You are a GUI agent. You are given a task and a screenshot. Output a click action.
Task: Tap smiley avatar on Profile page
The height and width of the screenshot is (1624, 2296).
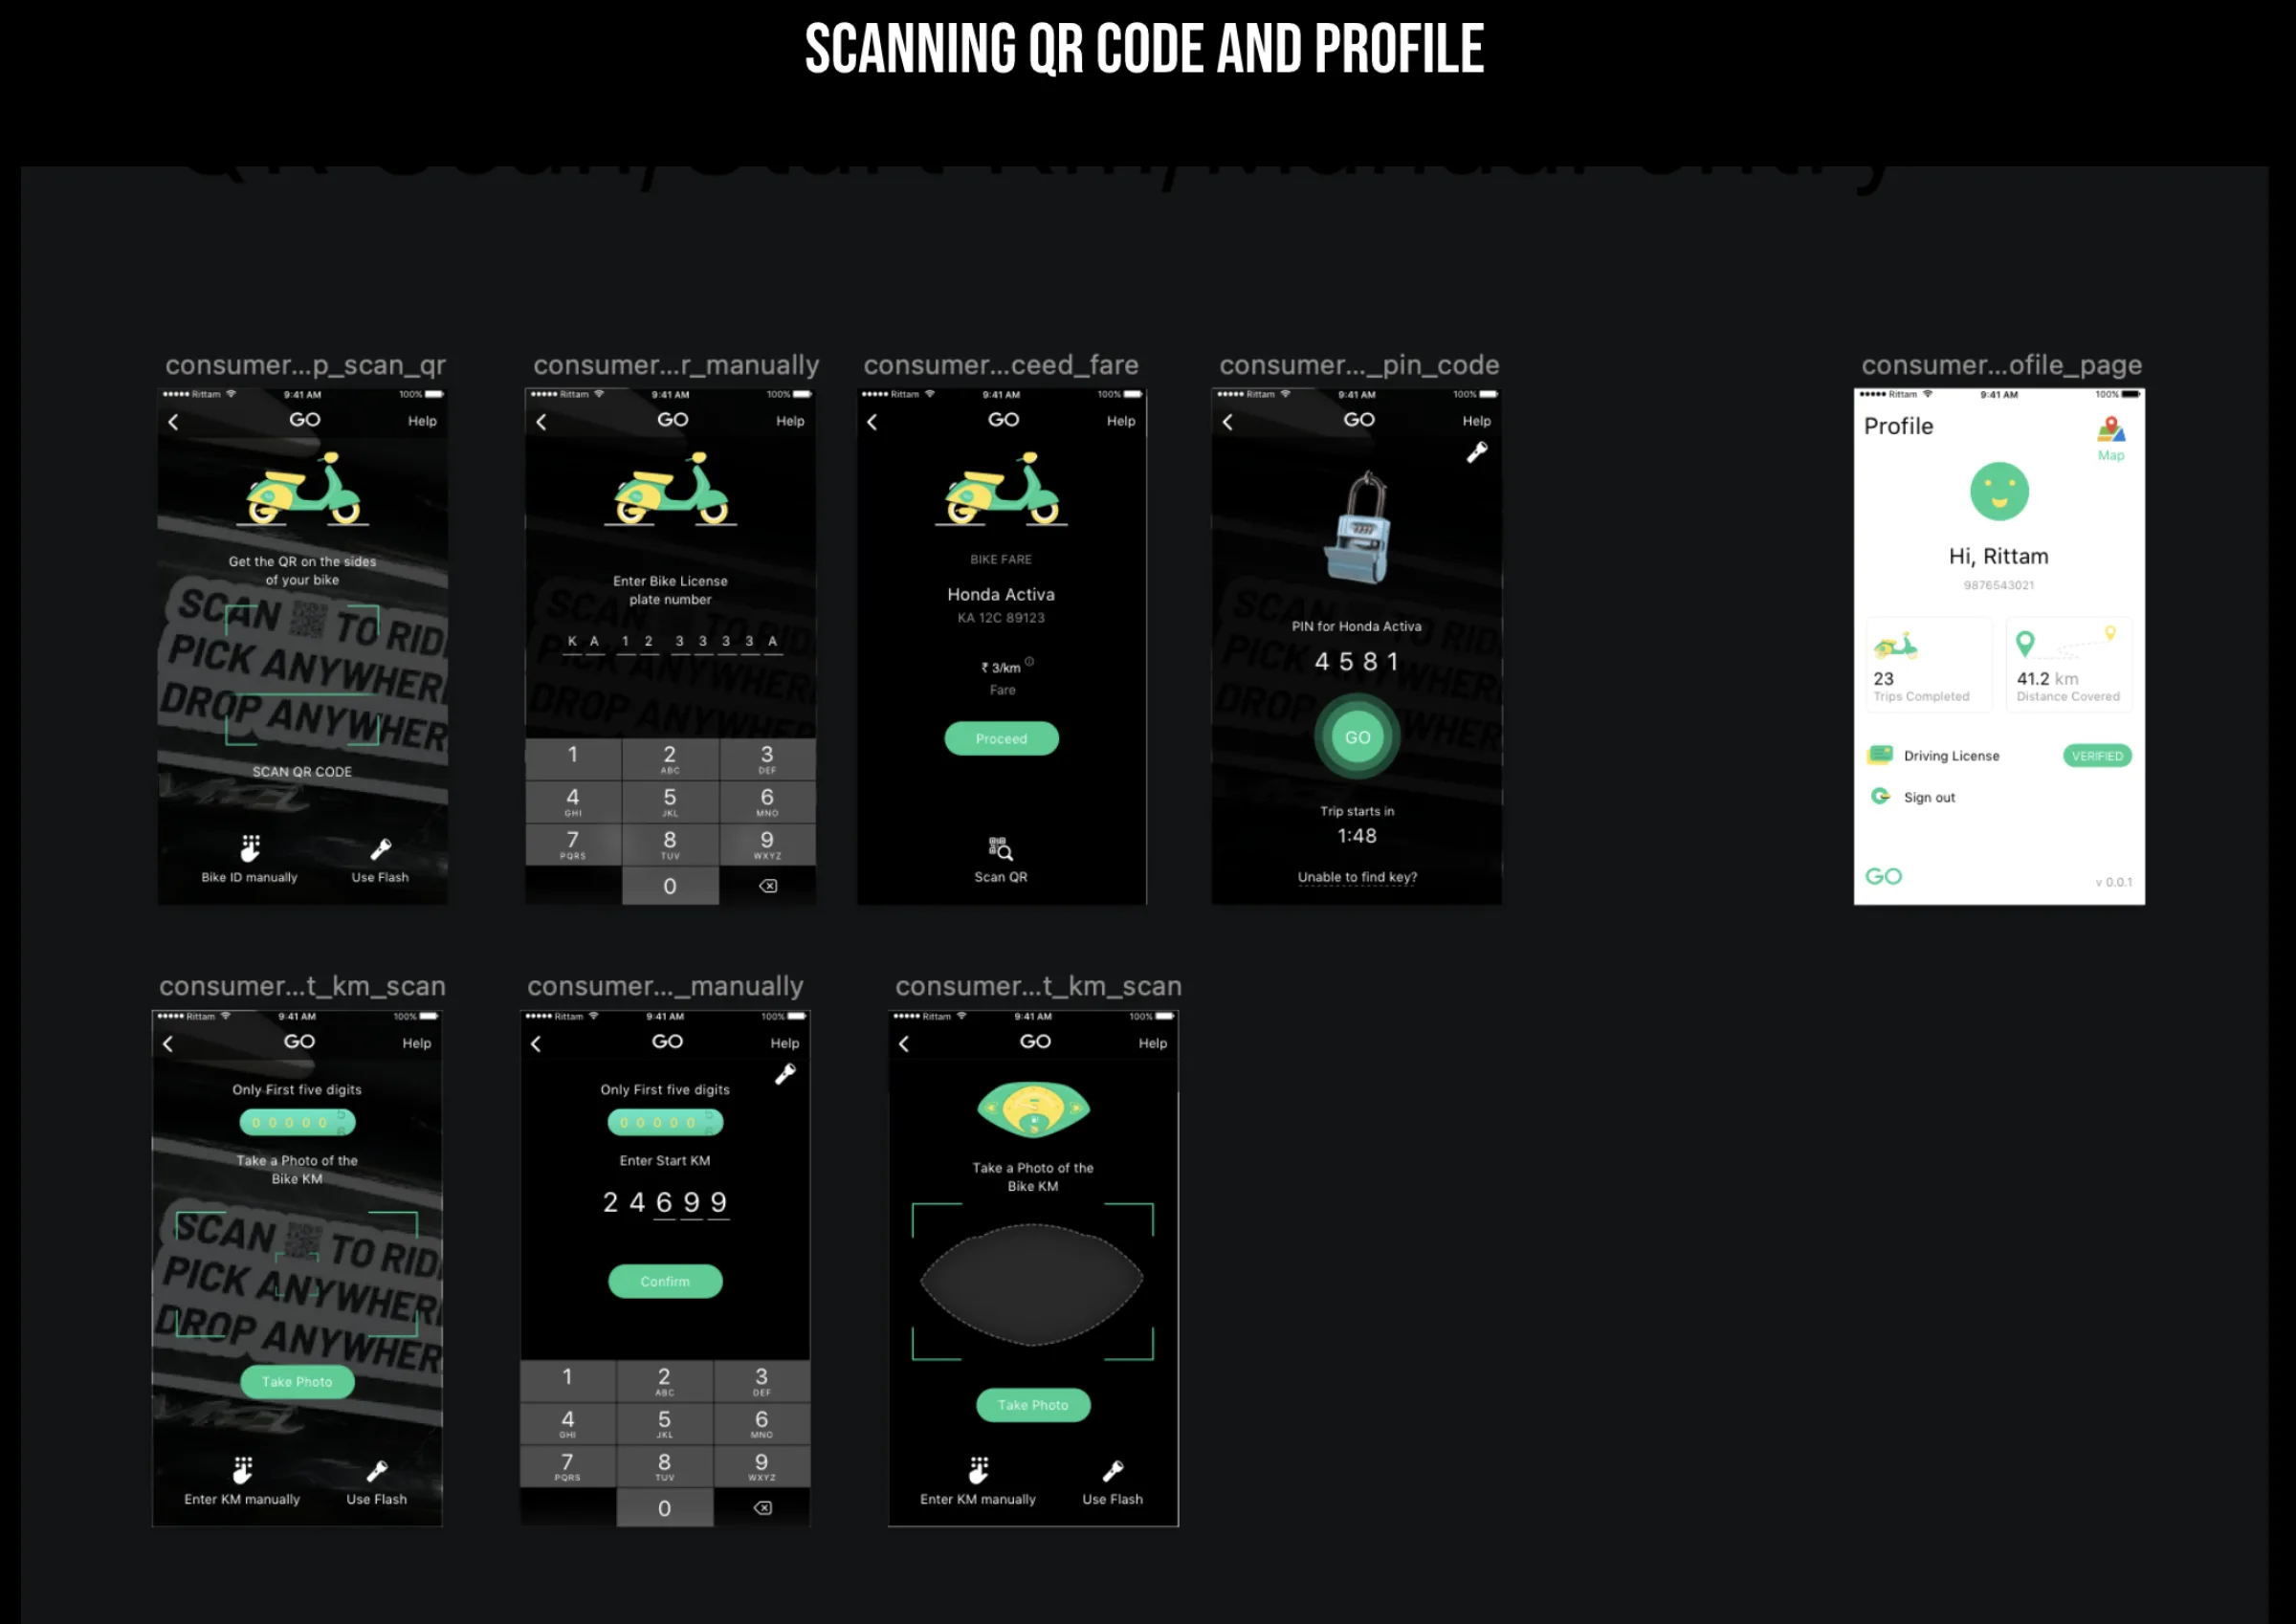point(1999,491)
